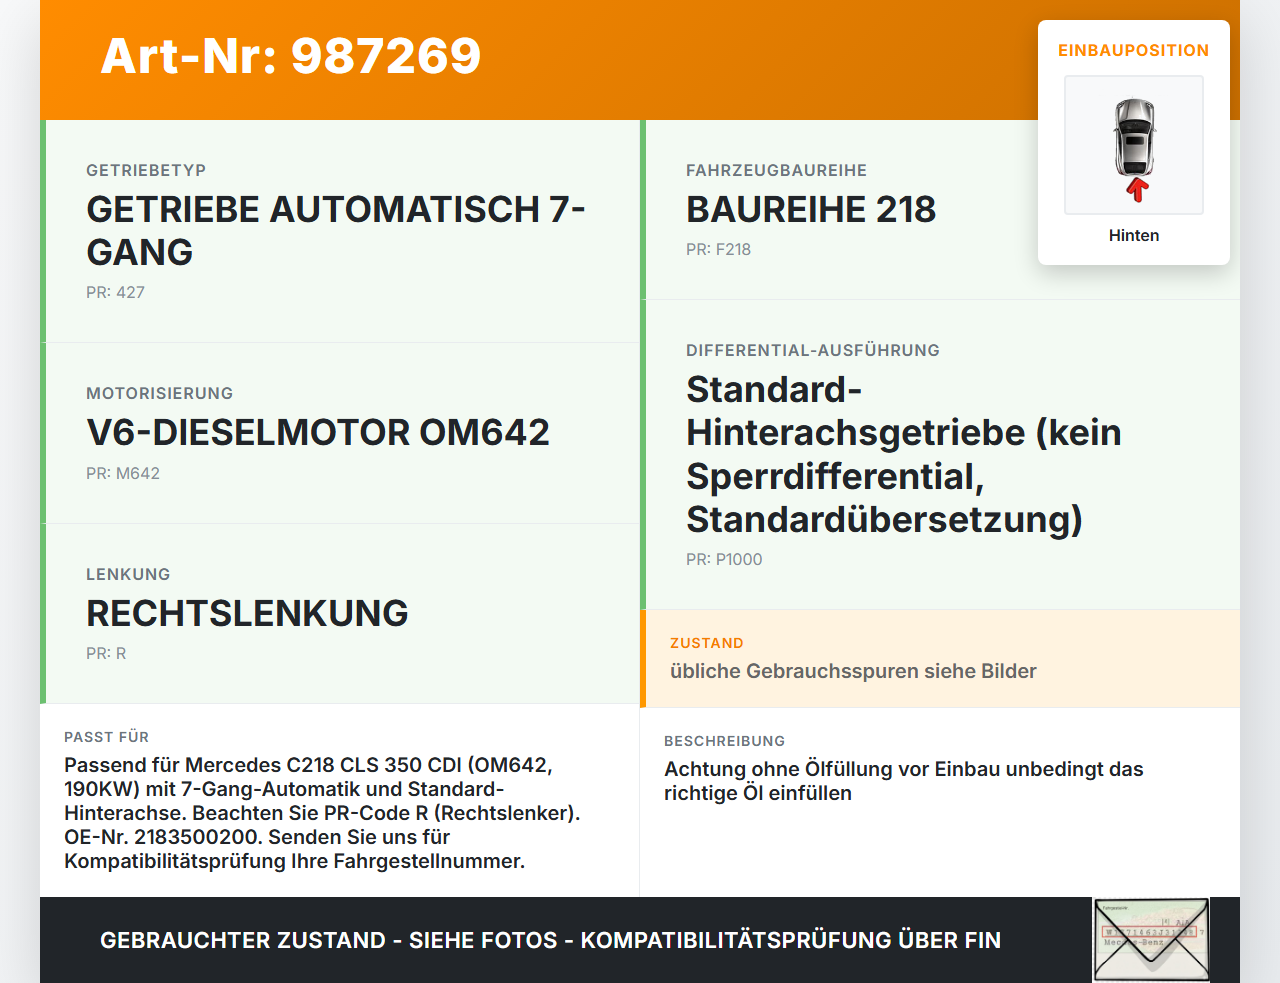Select V6-DIESELMOTOR OM642 text
This screenshot has width=1280, height=983.
[318, 433]
